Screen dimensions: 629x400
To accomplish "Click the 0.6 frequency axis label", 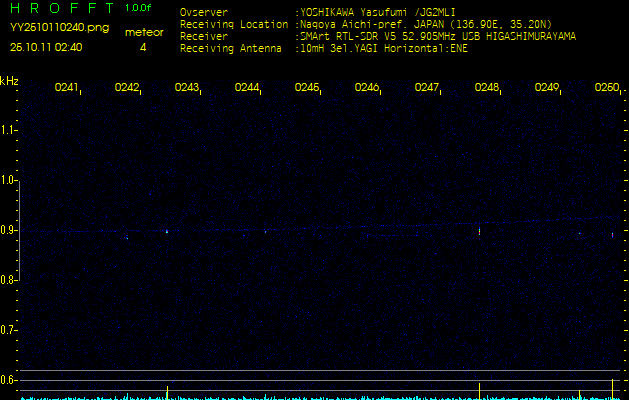I will pos(9,380).
